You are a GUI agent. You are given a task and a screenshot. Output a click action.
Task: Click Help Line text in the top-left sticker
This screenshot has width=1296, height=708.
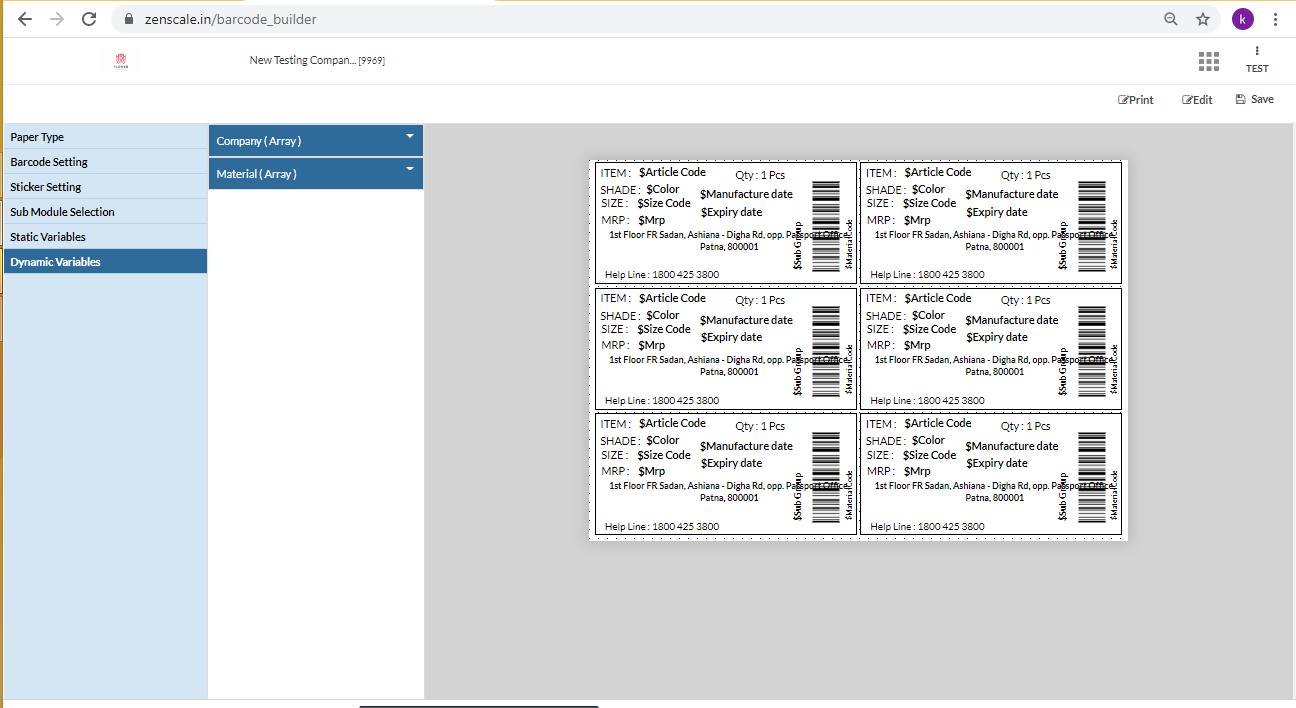coord(662,274)
